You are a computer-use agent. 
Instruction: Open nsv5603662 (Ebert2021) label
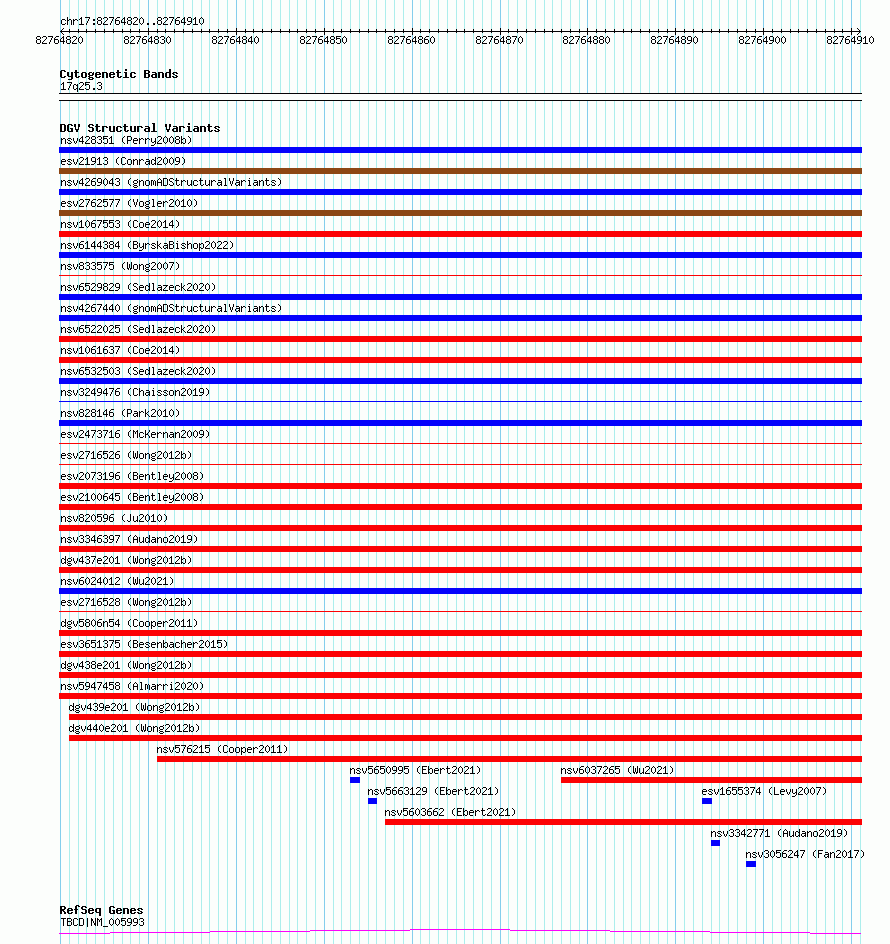click(x=450, y=812)
